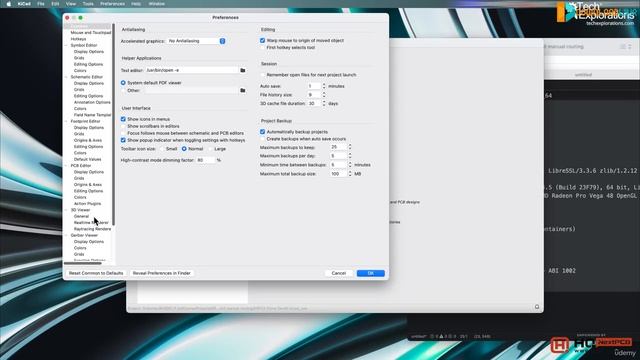Select System default PDF viewer option
640x360 pixels.
(123, 82)
